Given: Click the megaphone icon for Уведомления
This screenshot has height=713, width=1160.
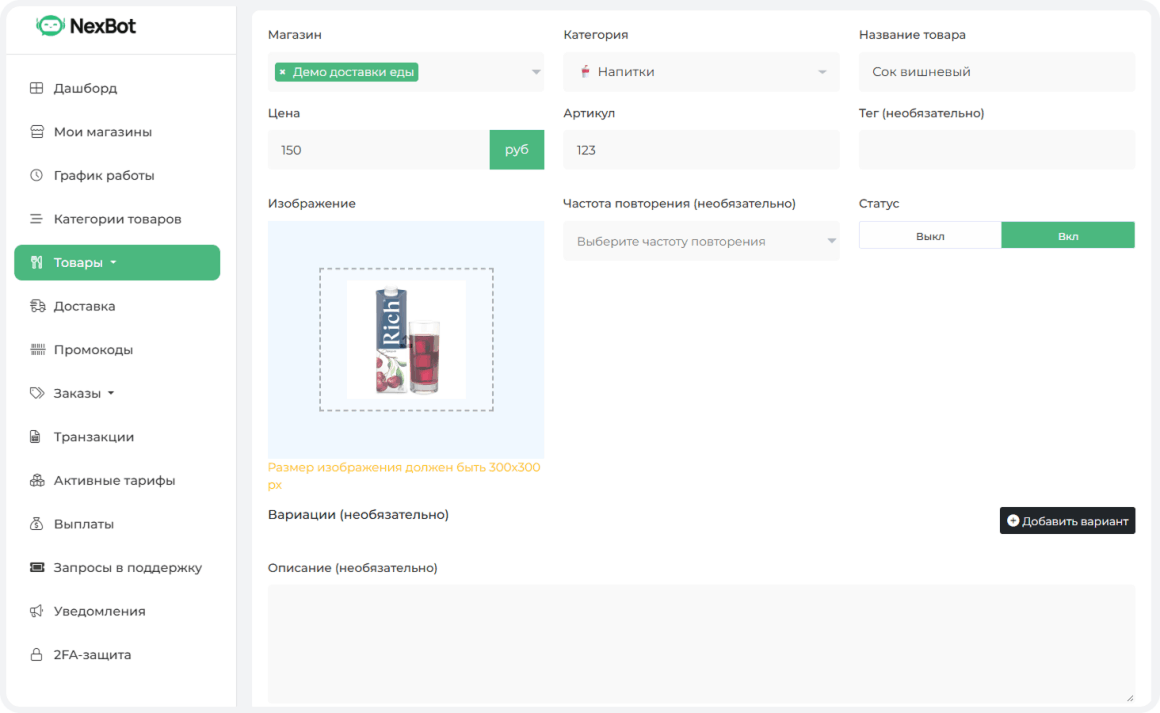Looking at the screenshot, I should pyautogui.click(x=36, y=611).
